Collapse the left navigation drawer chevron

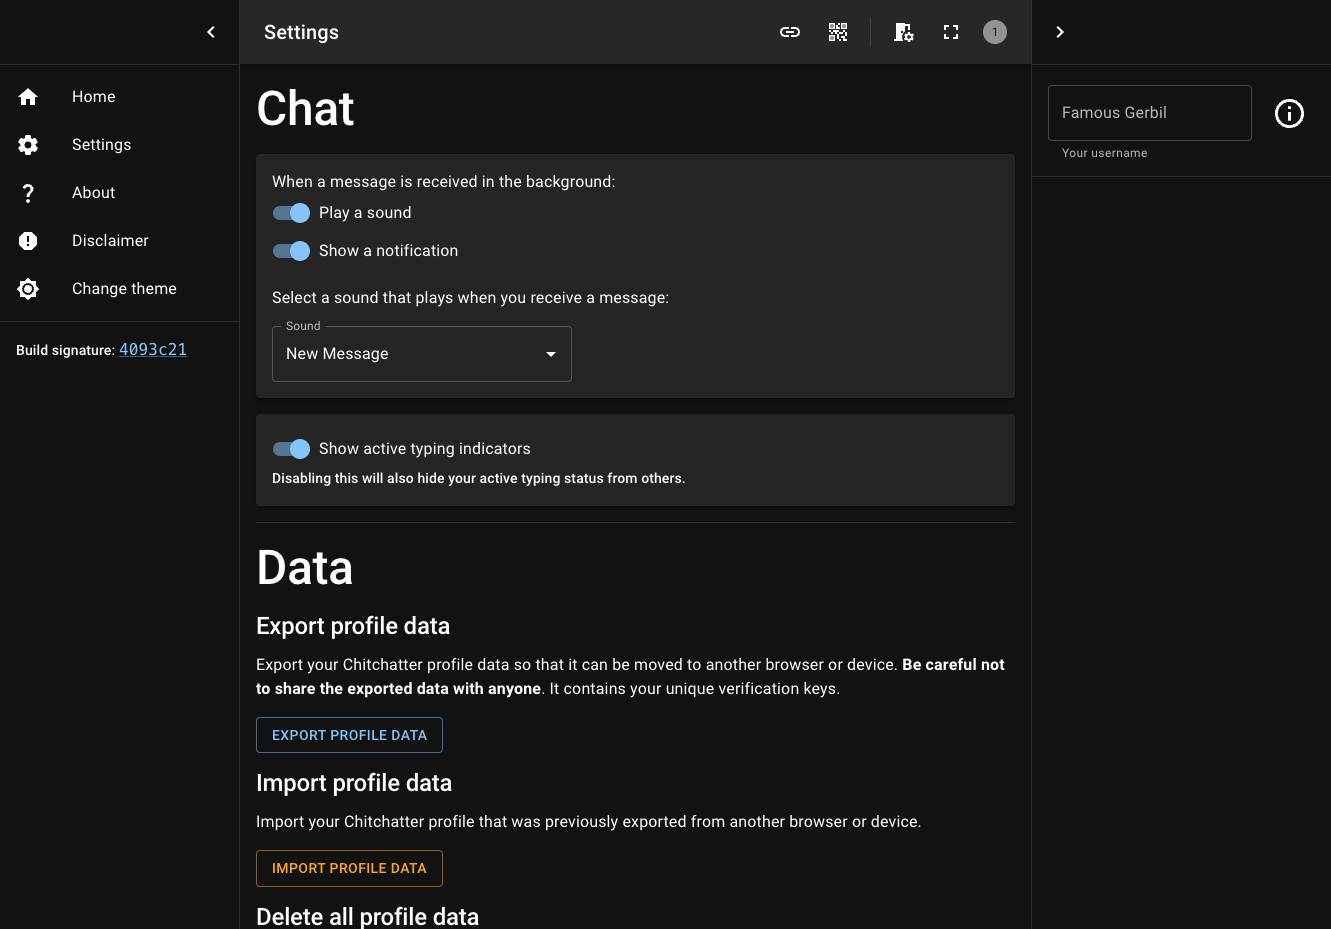[211, 32]
